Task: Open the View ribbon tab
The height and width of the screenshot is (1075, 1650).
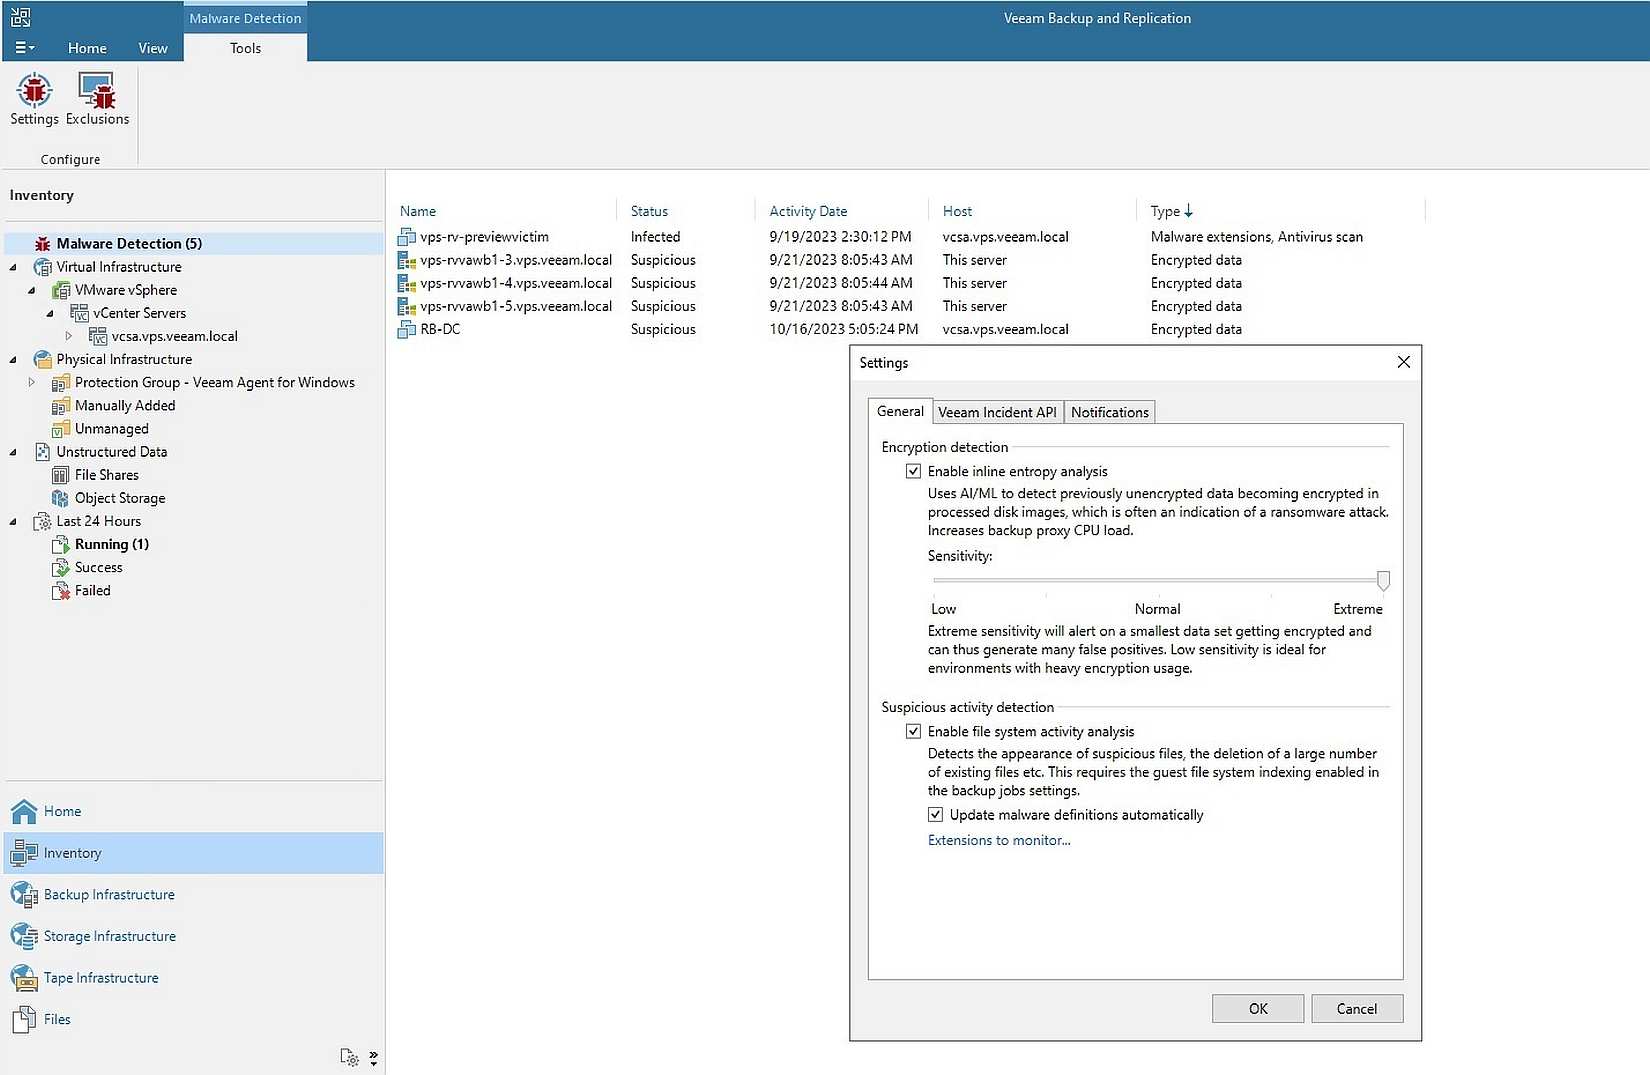Action: point(153,48)
